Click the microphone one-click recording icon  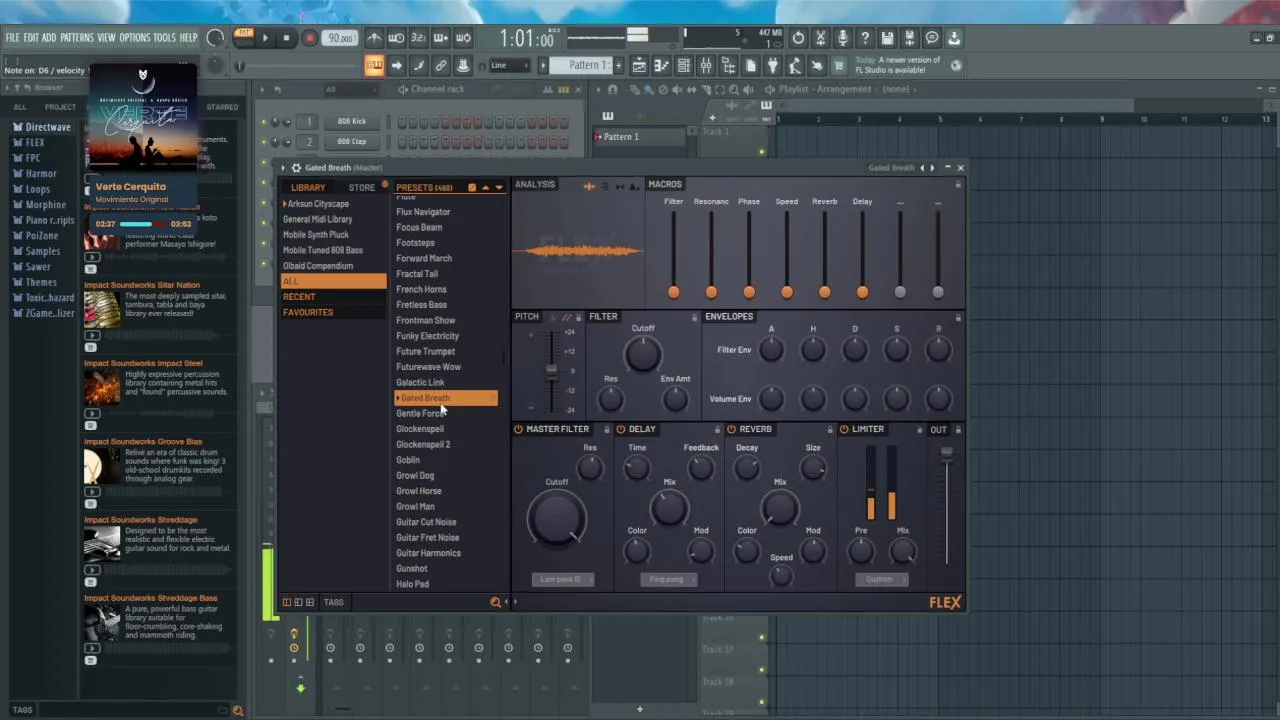click(842, 38)
